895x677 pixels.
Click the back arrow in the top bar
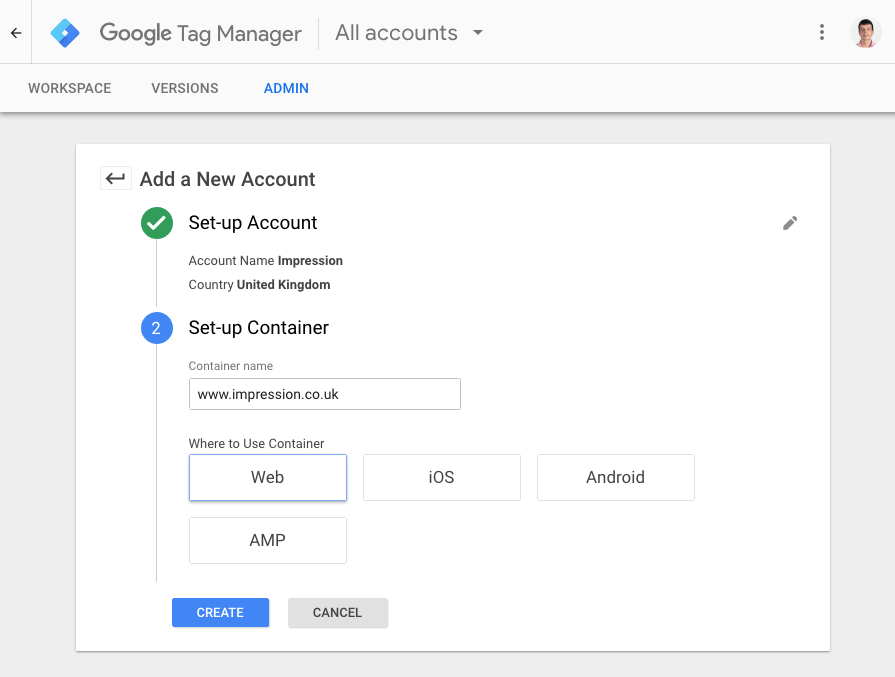16,33
